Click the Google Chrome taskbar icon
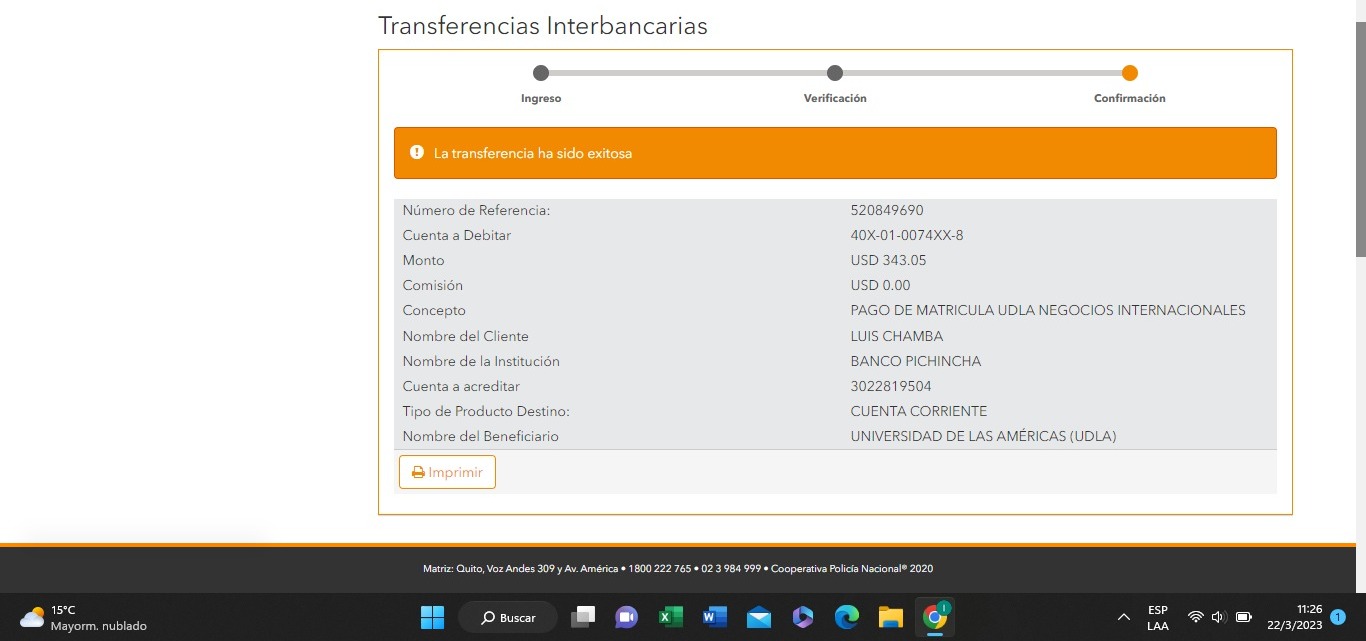This screenshot has width=1366, height=641. (x=935, y=617)
